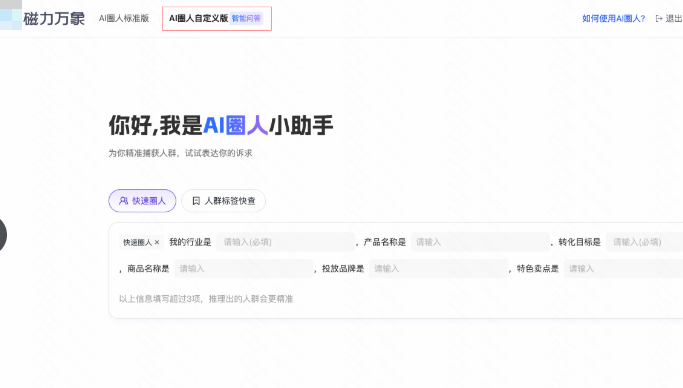
Task: Open the 如何使用AI圈人? help link
Action: point(613,18)
